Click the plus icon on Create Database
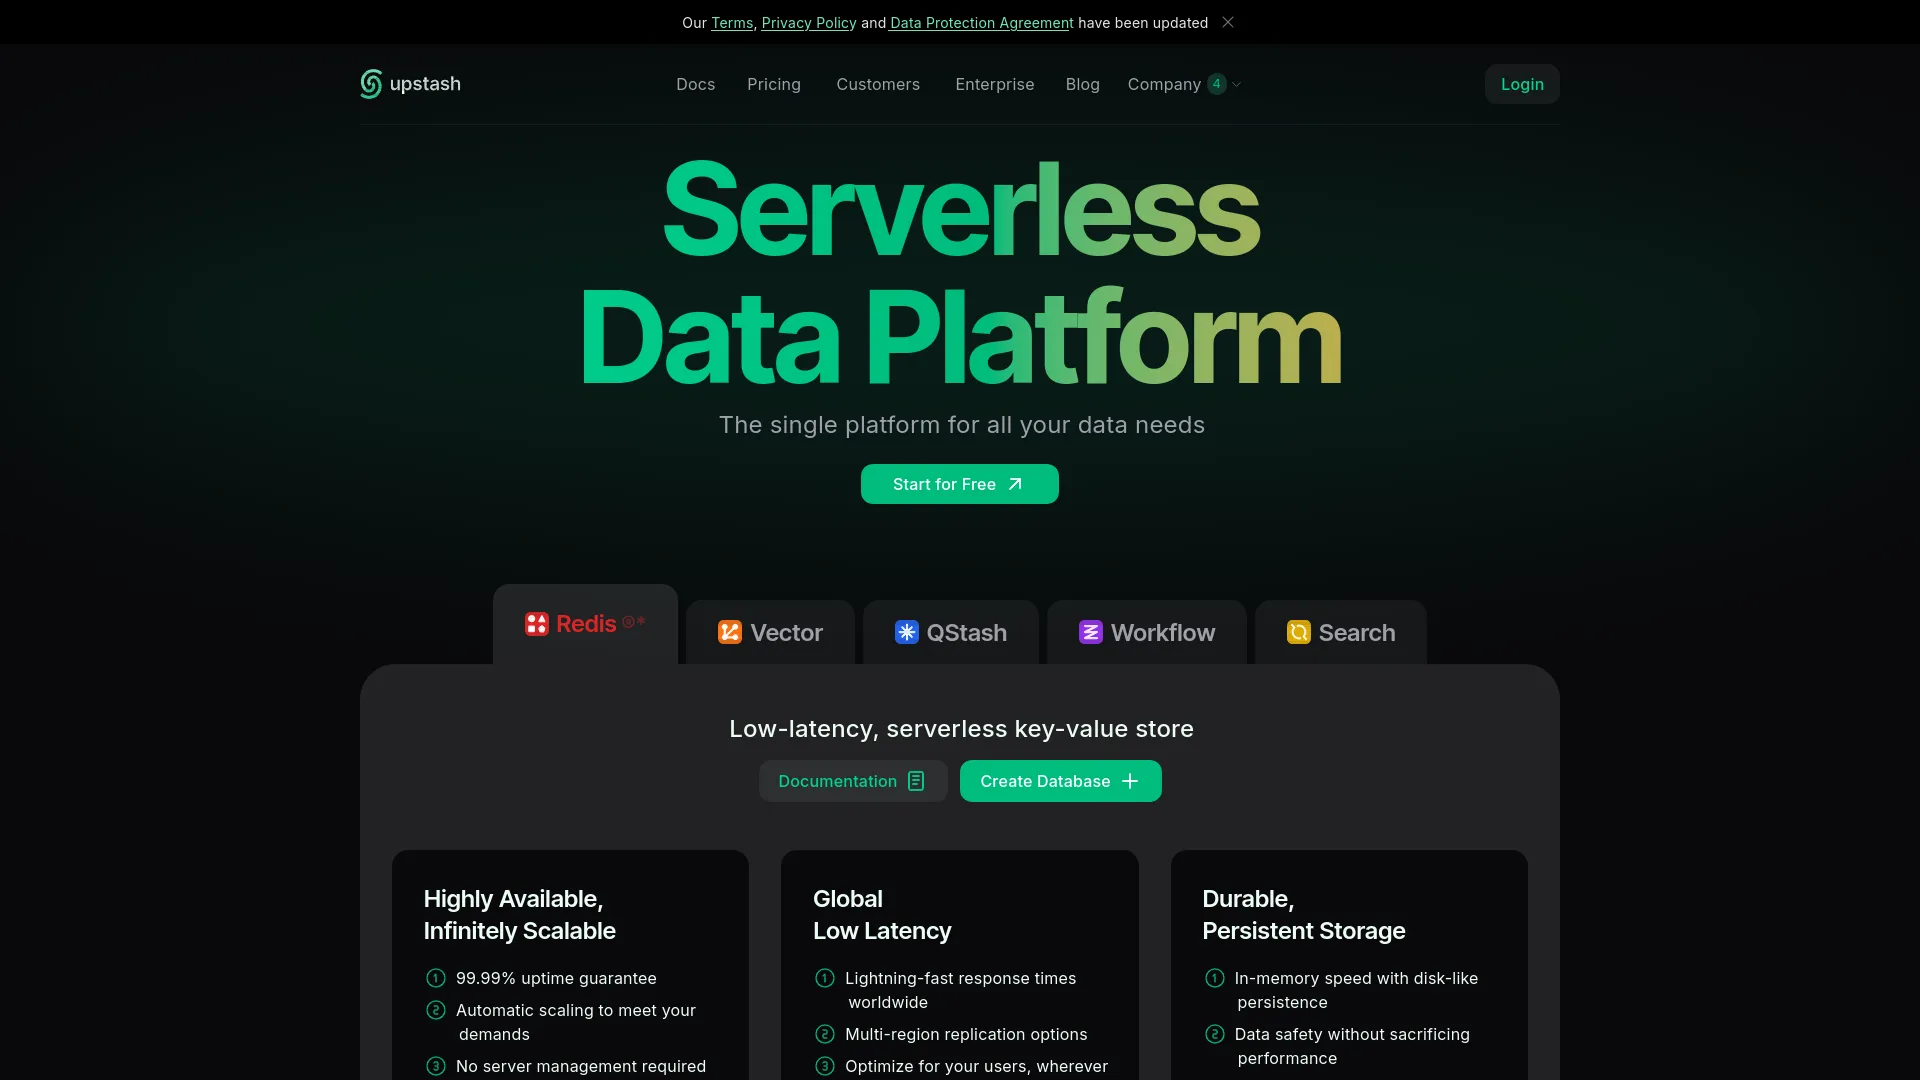Screen dimensions: 1920x1080 point(1130,781)
